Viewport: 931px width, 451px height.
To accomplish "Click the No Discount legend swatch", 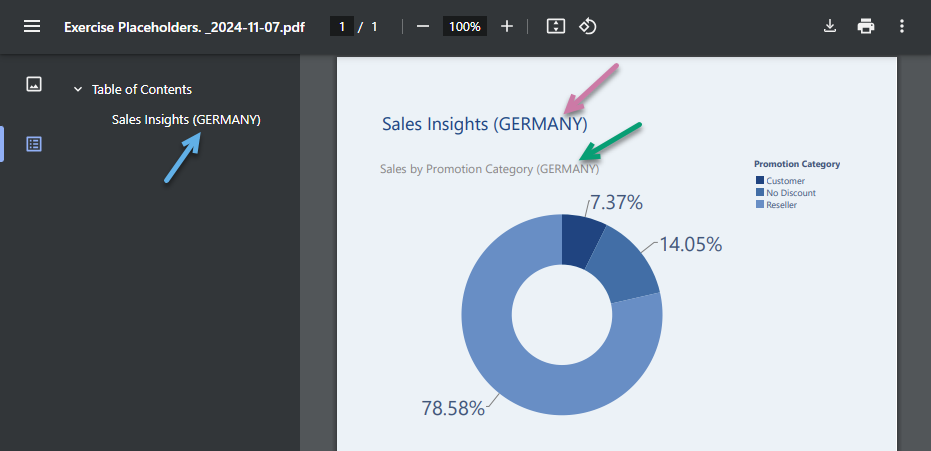I will click(x=759, y=192).
